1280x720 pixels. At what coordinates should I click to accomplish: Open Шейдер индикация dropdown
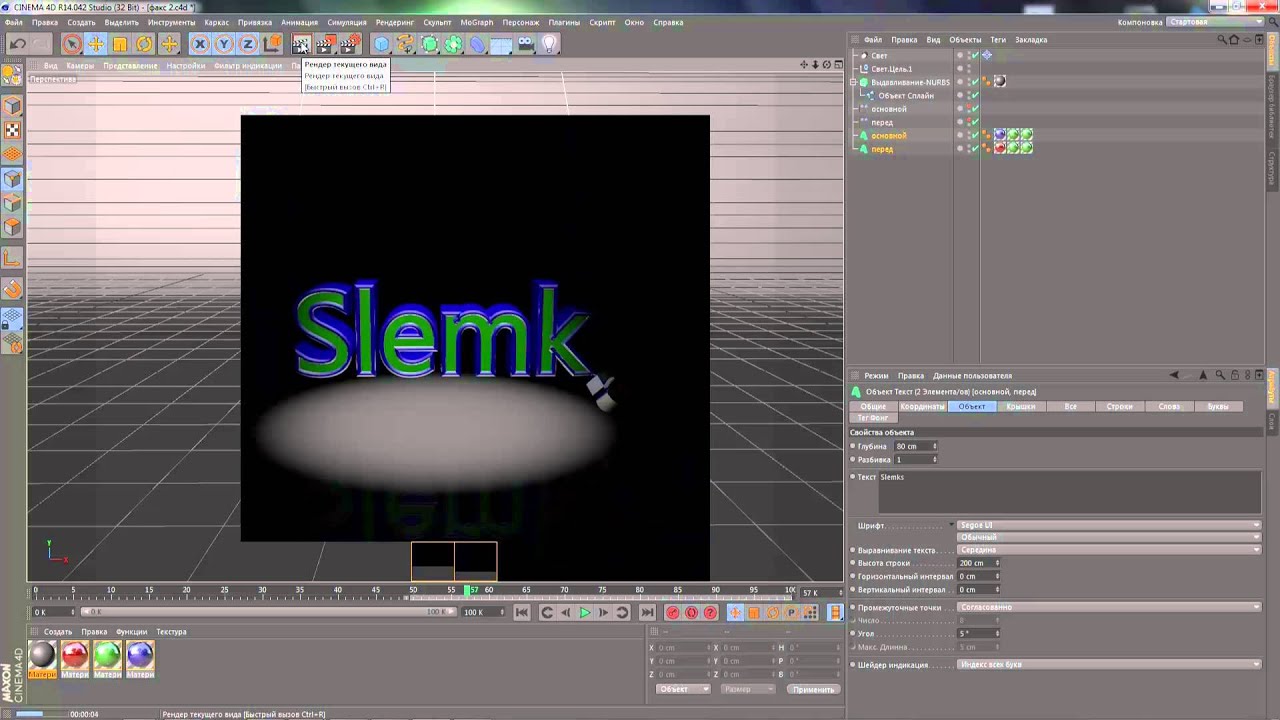click(1109, 664)
